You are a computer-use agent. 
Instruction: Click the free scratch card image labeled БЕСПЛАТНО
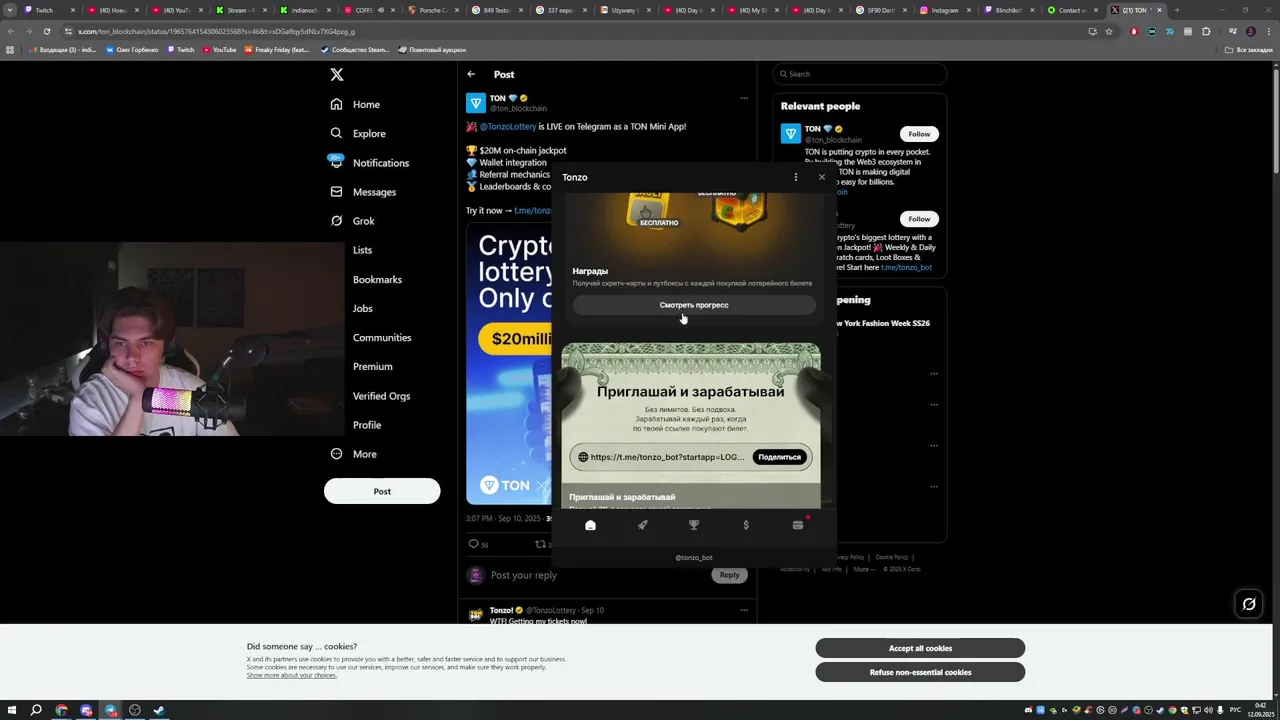653,212
